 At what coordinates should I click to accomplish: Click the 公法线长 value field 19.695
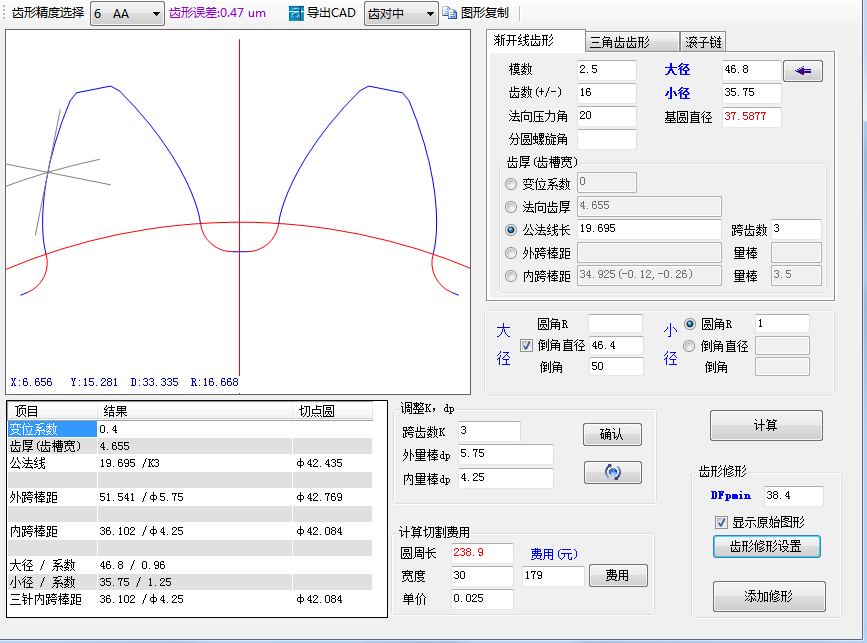pos(649,229)
